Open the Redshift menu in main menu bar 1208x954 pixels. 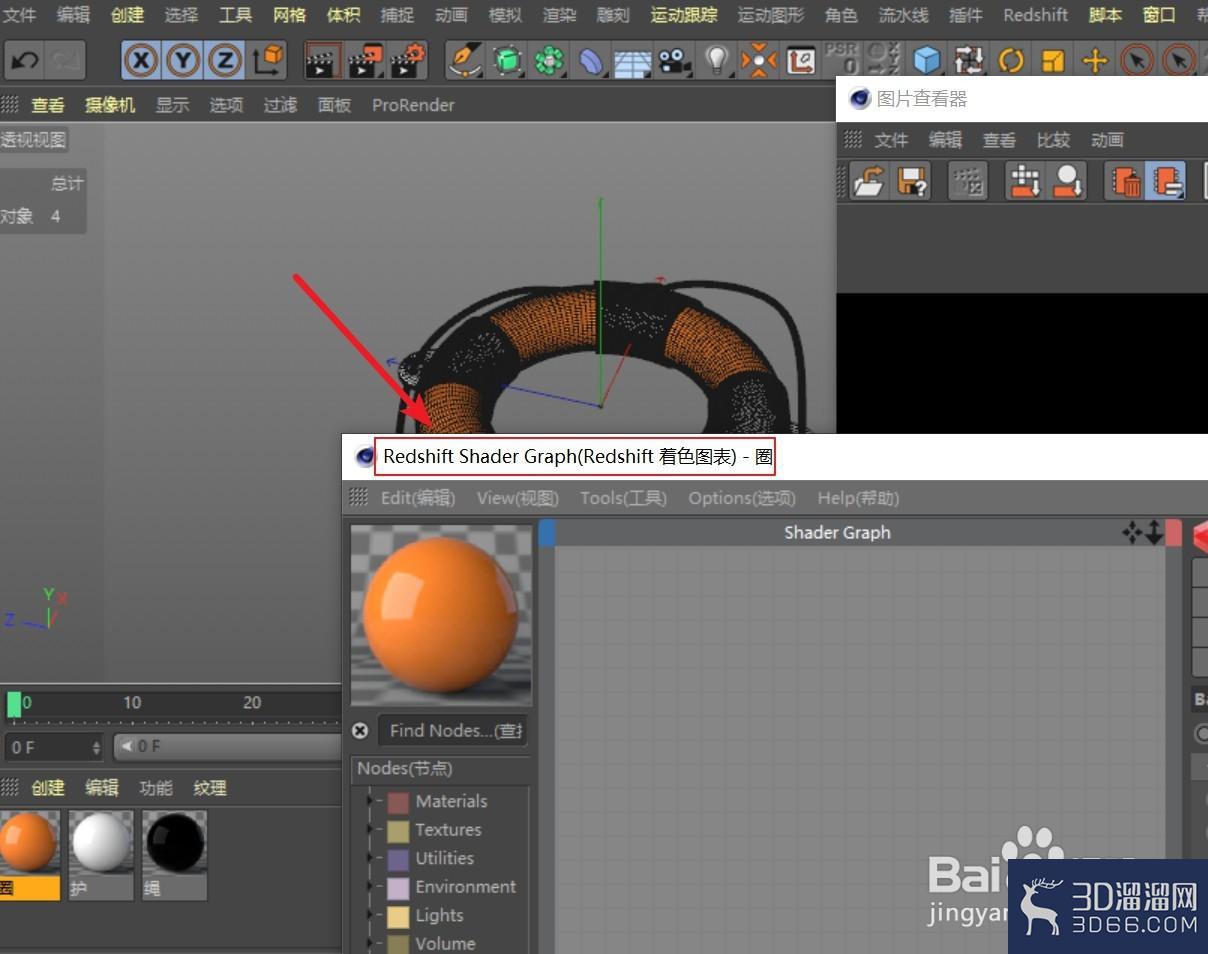point(1035,15)
